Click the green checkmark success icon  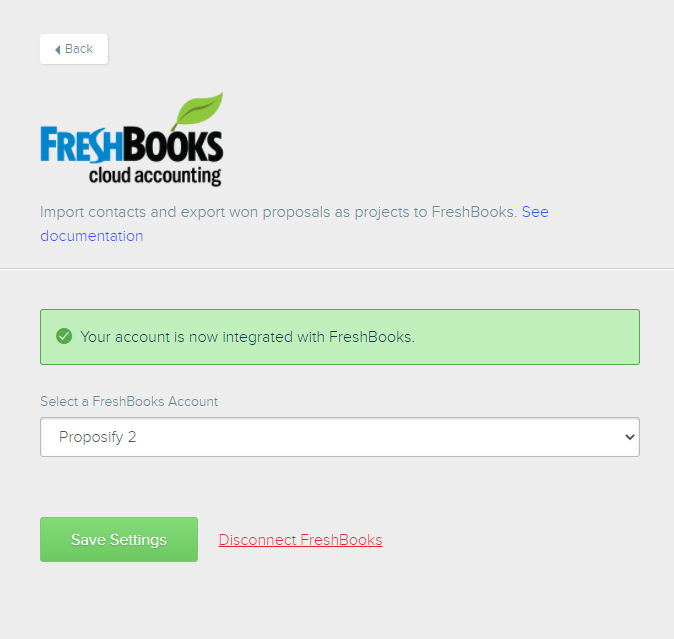tap(64, 336)
